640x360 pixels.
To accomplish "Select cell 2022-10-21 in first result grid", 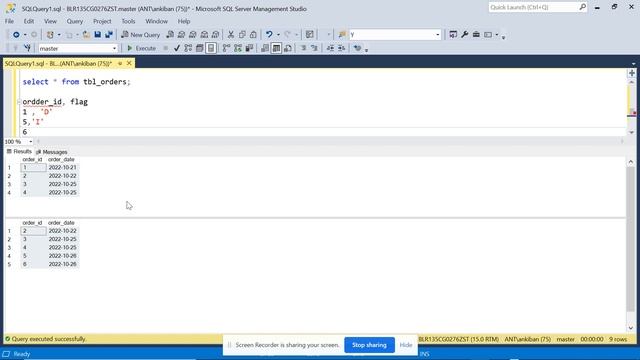I will click(x=62, y=167).
